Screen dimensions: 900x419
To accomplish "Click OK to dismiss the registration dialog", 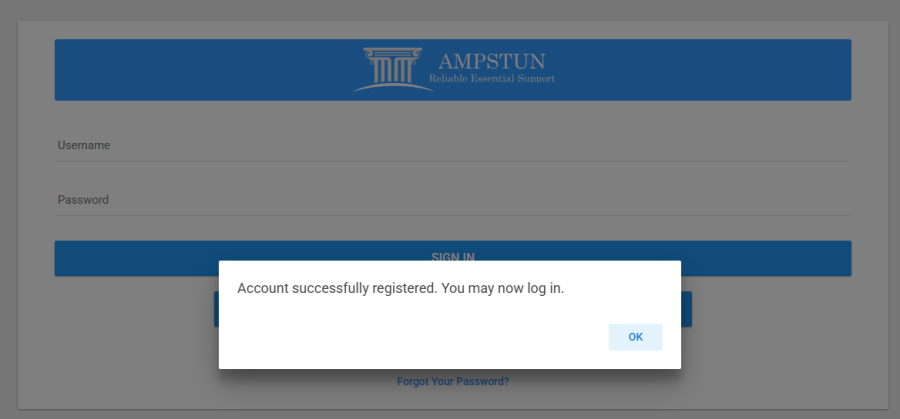I will point(635,337).
